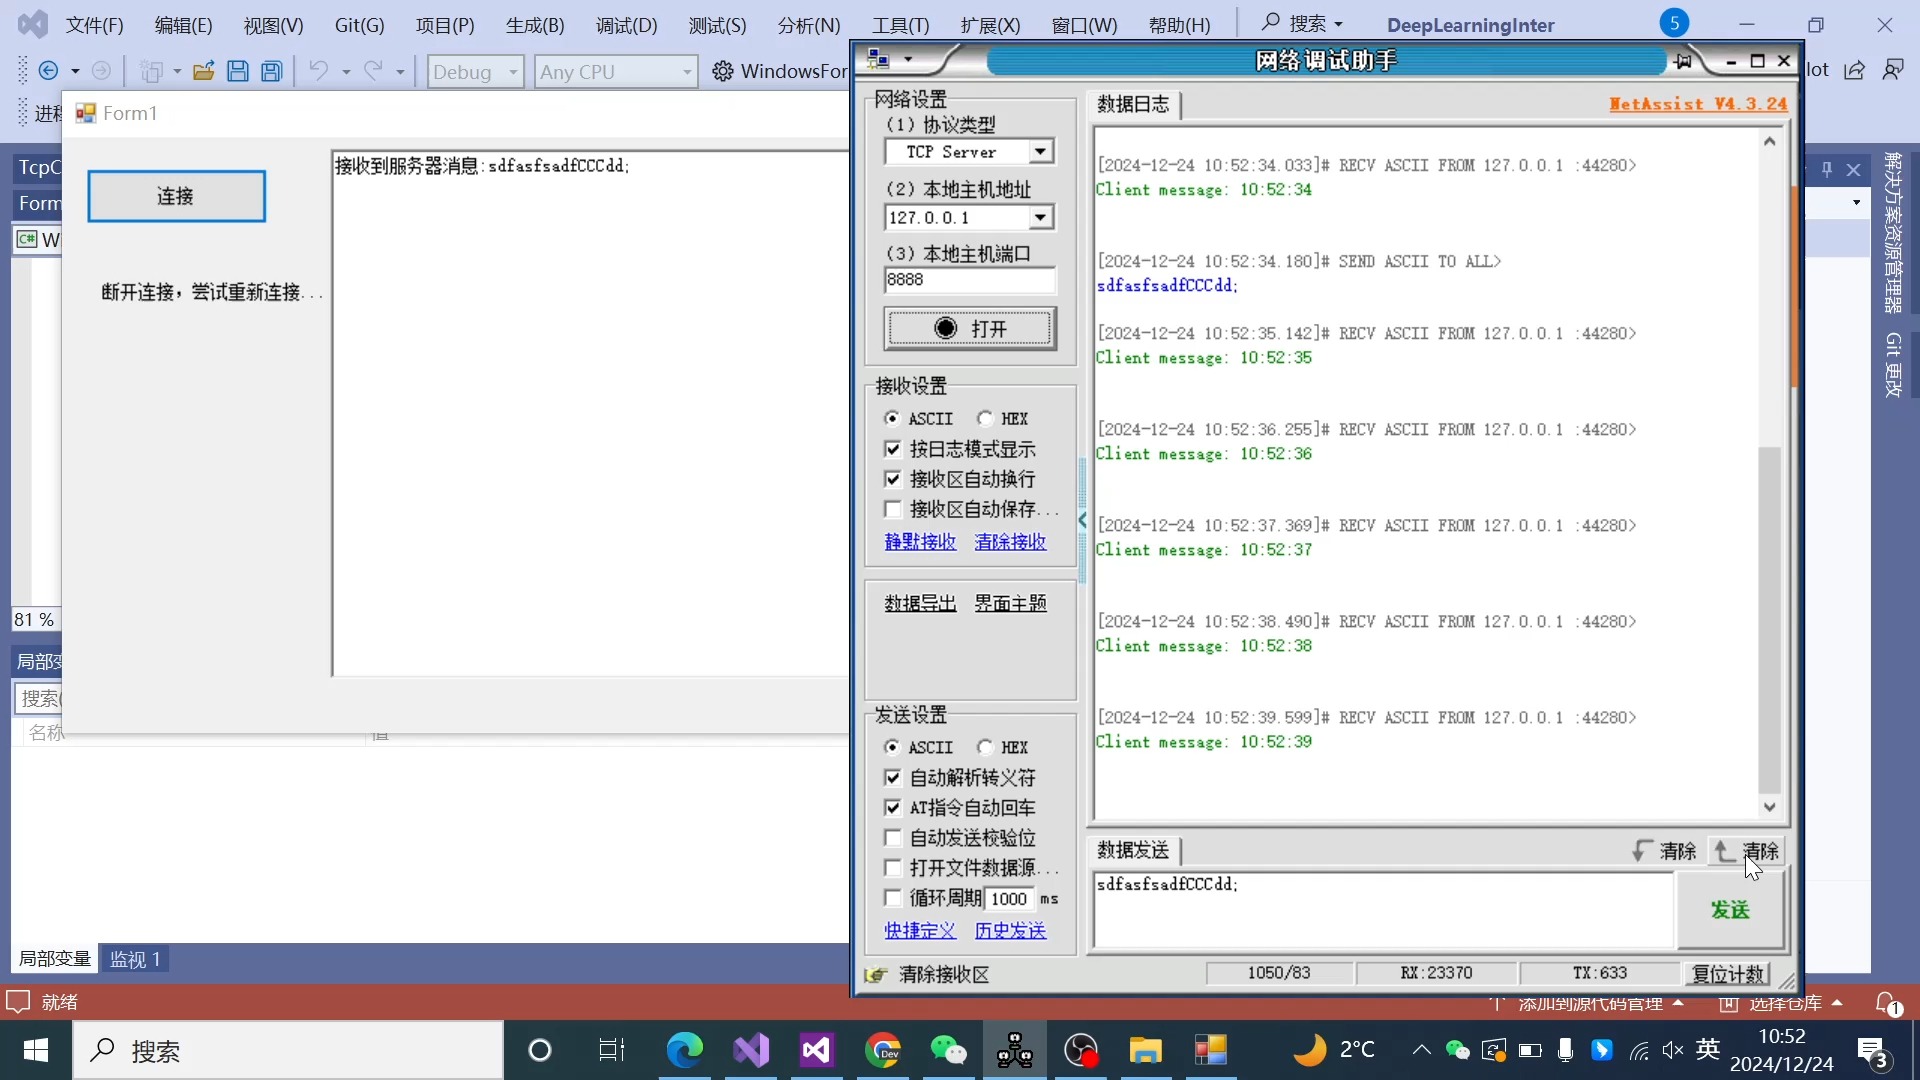The height and width of the screenshot is (1080, 1920).
Task: Click the Windows Start button
Action: (36, 1050)
